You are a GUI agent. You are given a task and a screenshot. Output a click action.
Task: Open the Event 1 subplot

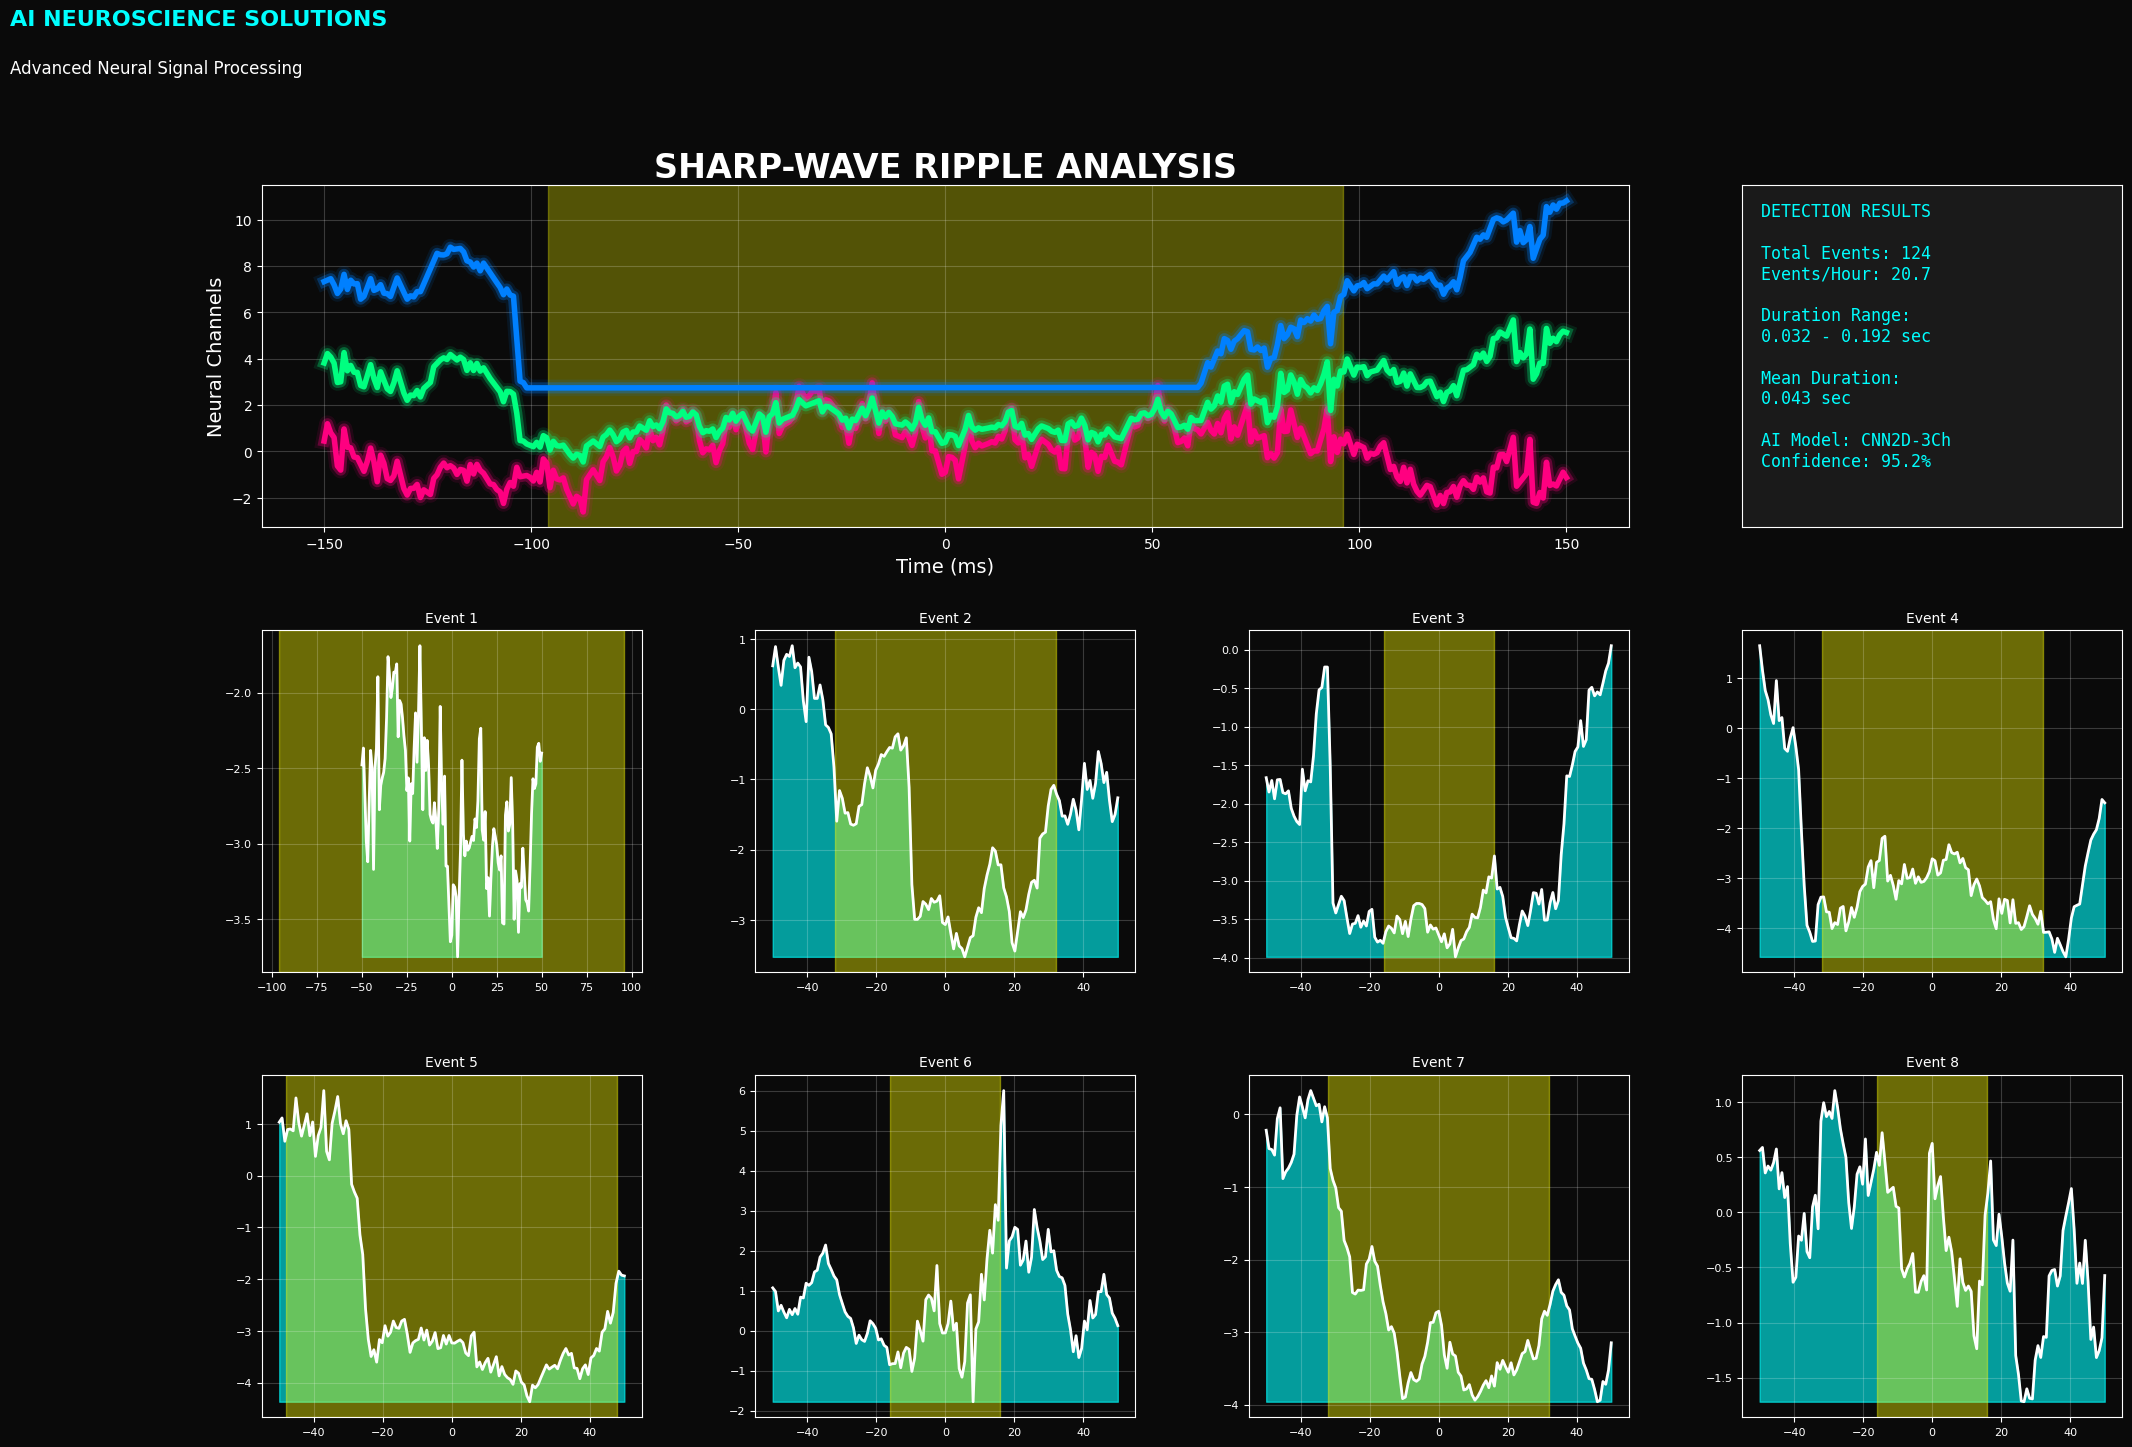tap(452, 801)
